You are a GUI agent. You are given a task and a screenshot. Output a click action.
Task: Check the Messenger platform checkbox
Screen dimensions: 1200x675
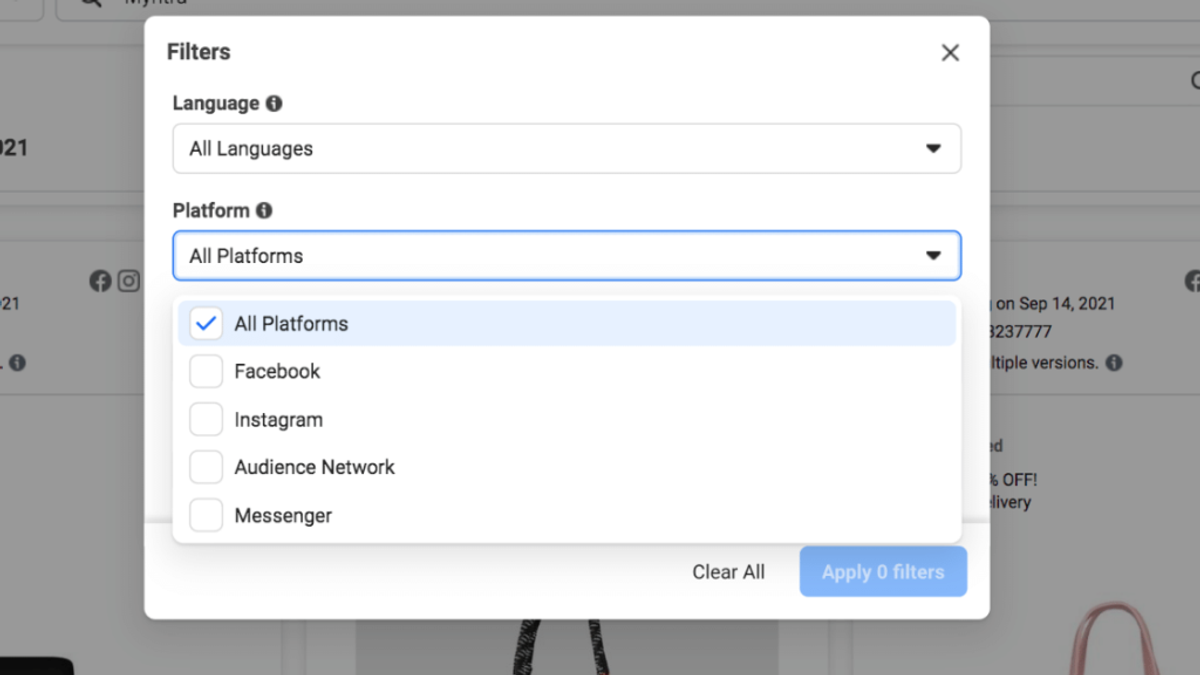[205, 515]
